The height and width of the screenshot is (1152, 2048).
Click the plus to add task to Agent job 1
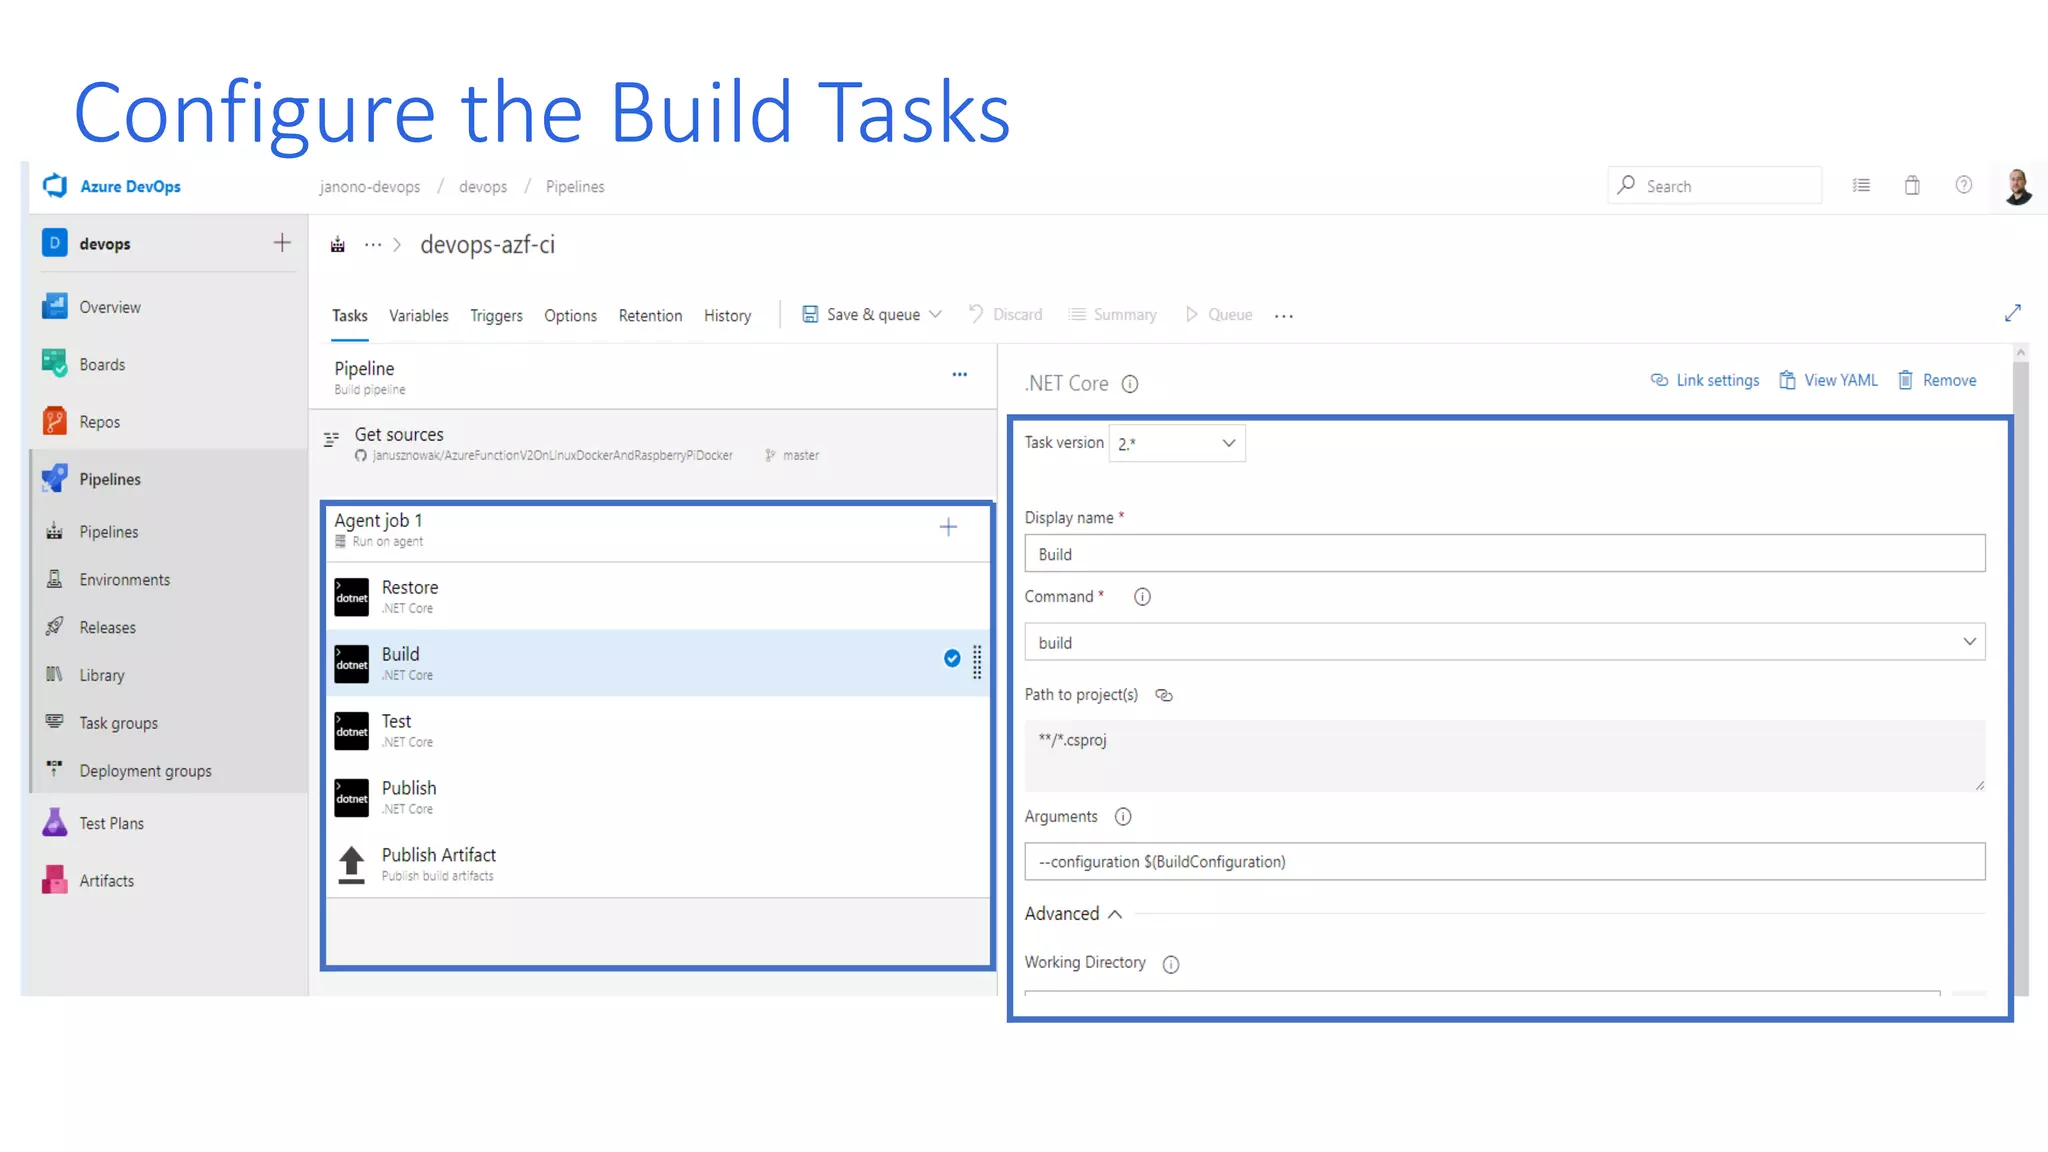[947, 527]
